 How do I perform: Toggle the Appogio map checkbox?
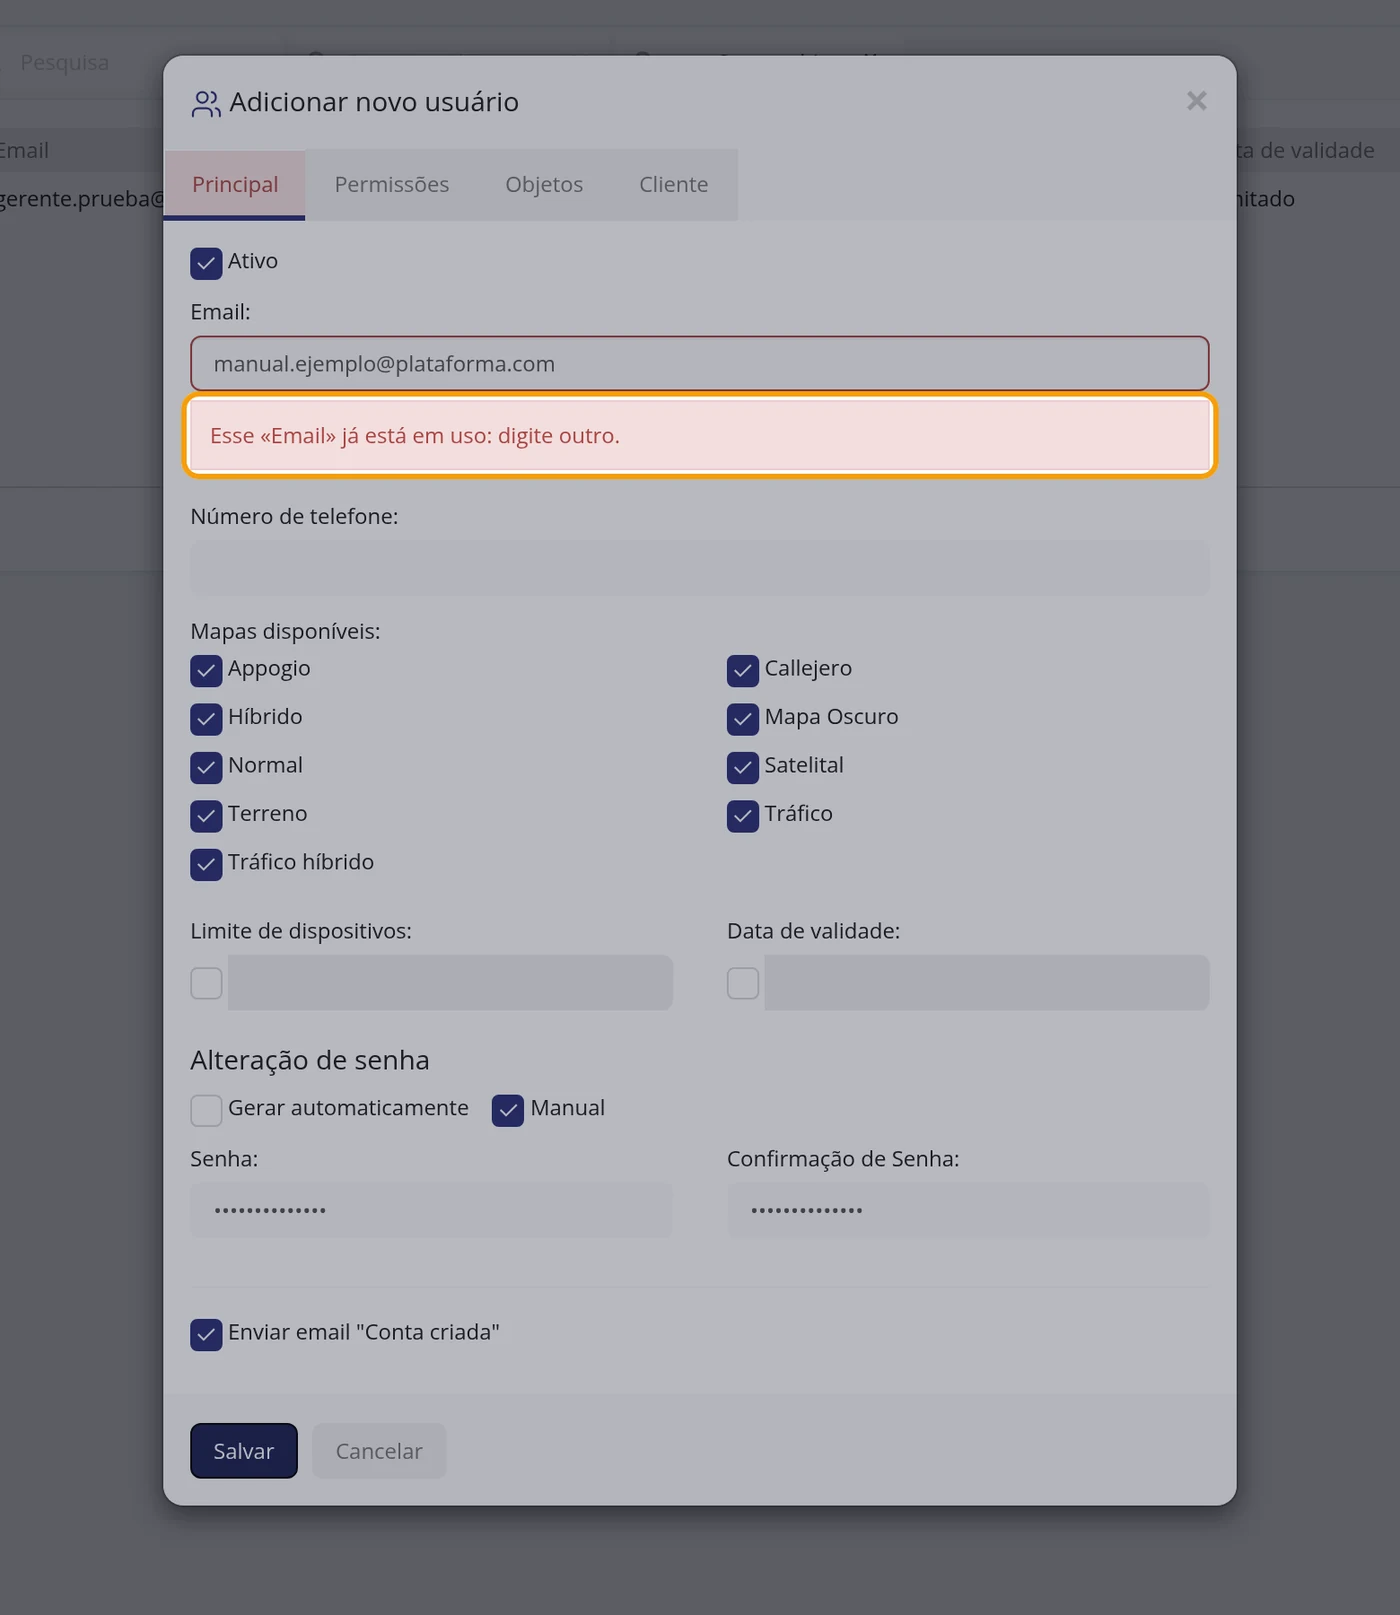coord(206,670)
